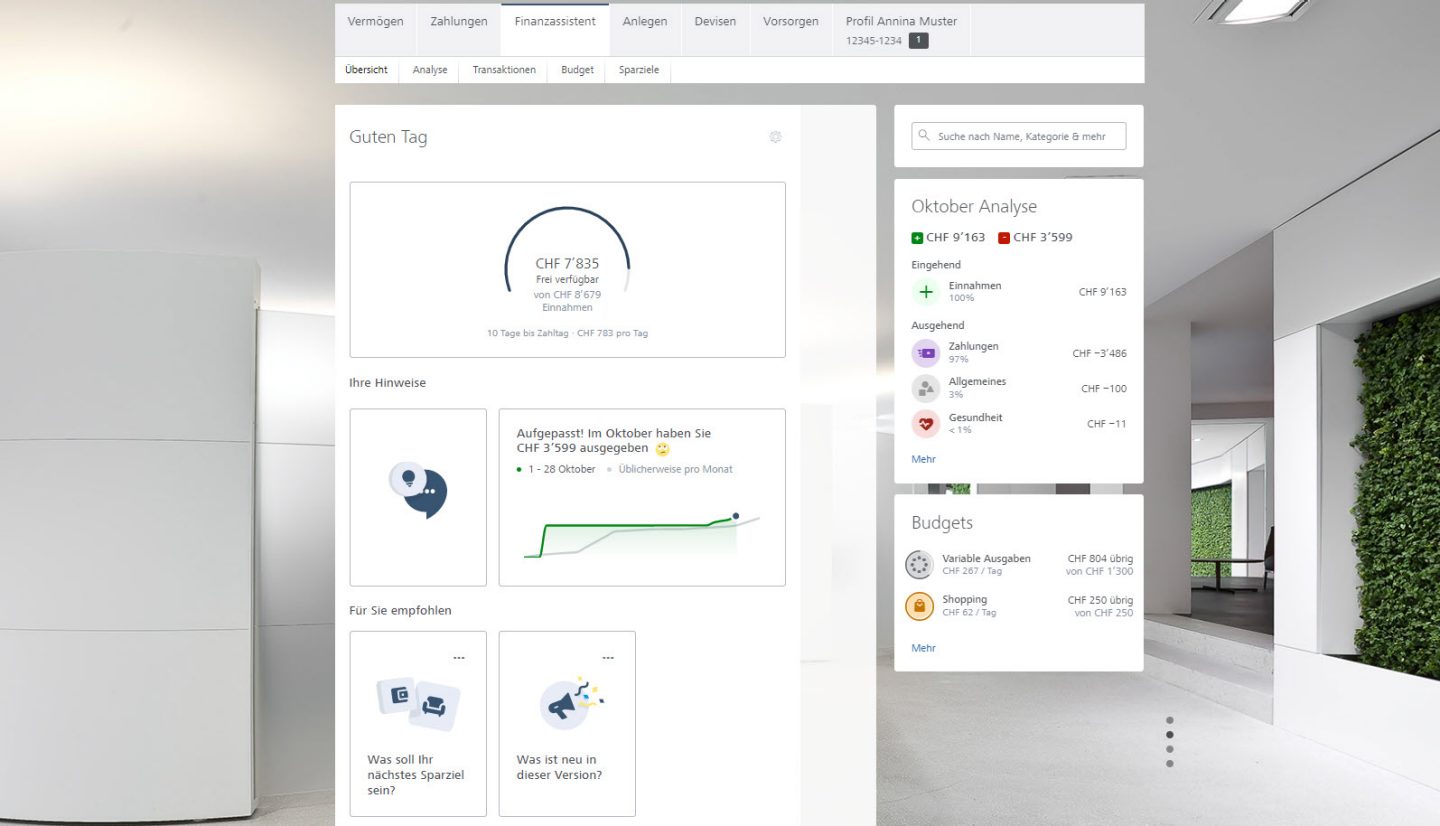1440x826 pixels.
Task: Click the grey Allgemeines category icon
Action: pyautogui.click(x=925, y=388)
